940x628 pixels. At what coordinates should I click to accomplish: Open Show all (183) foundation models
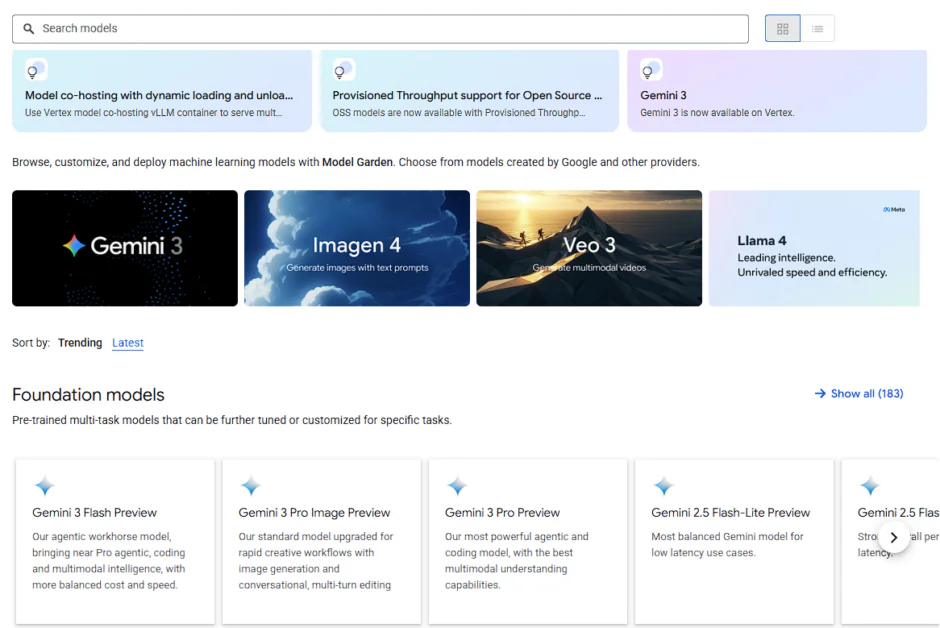[859, 394]
